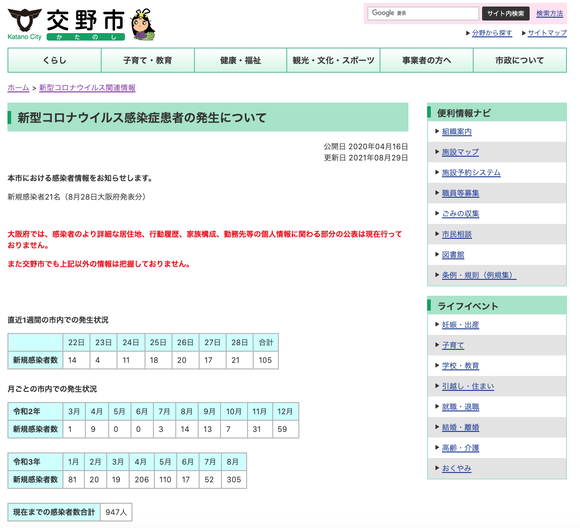Viewport: 580px width, 528px height.
Task: Click the 公開日 2020年04月16日 text
Action: (366, 147)
